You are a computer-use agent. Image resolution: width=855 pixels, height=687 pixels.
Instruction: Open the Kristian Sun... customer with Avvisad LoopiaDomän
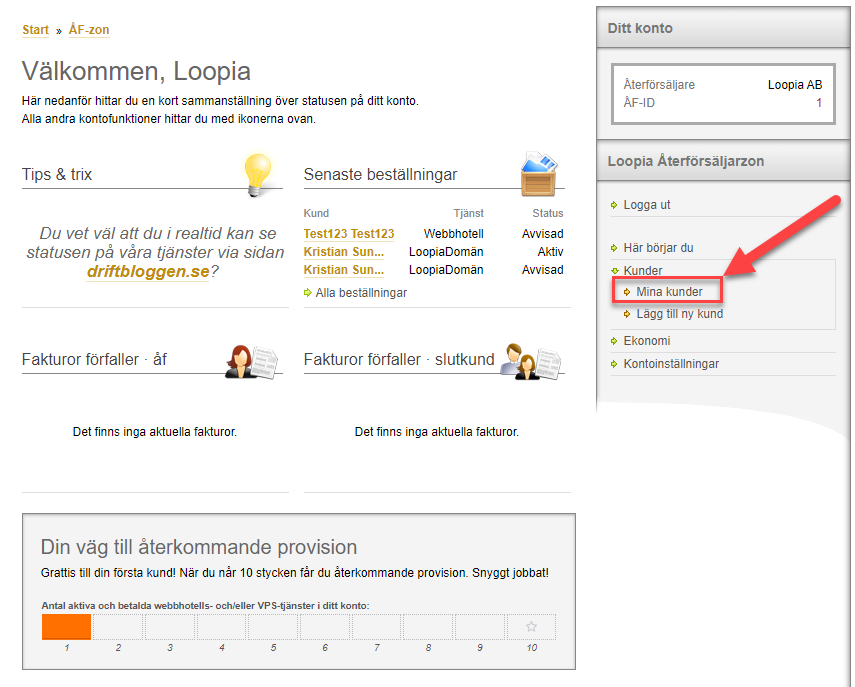pos(344,270)
